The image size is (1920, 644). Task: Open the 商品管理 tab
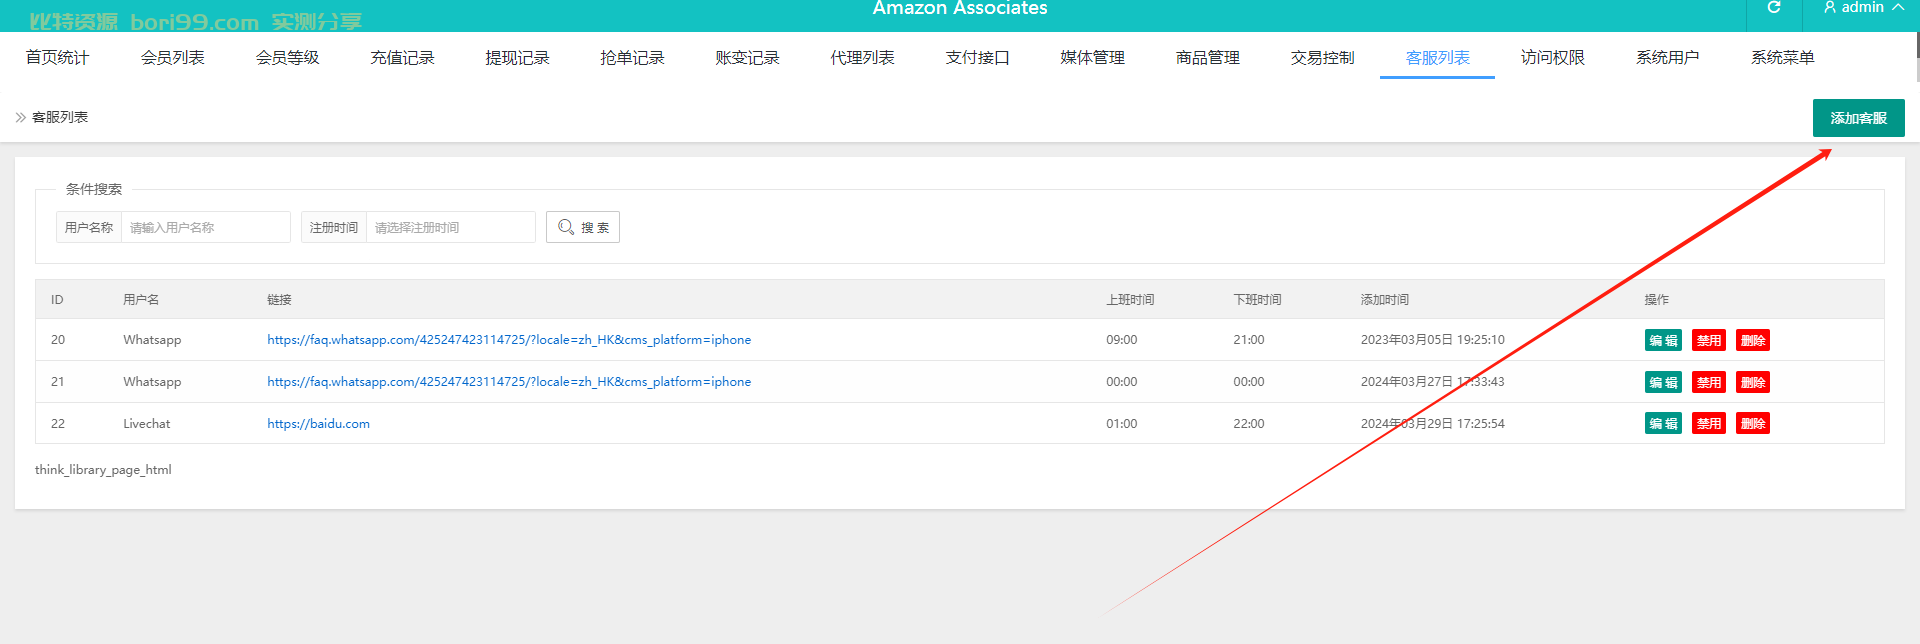pyautogui.click(x=1208, y=58)
